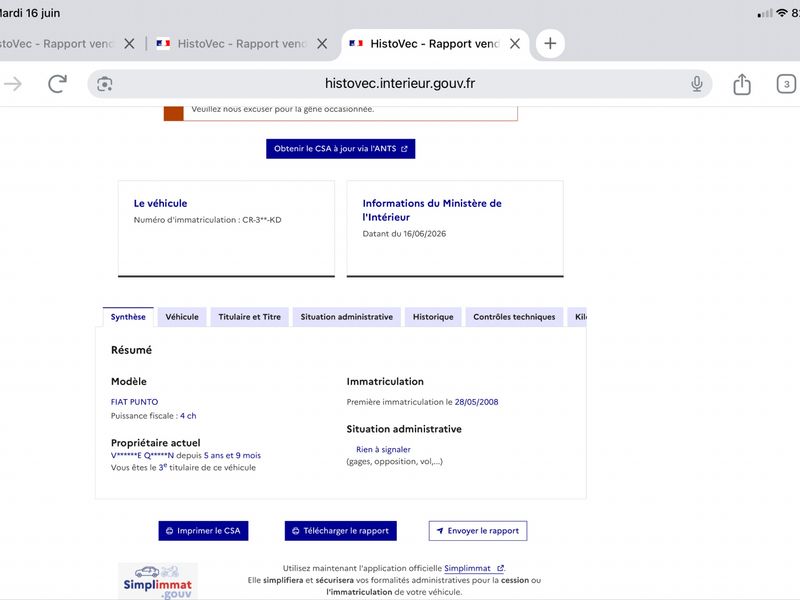
Task: Click Numéro d'immatriculation CR-3**-KD text
Action: click(207, 220)
